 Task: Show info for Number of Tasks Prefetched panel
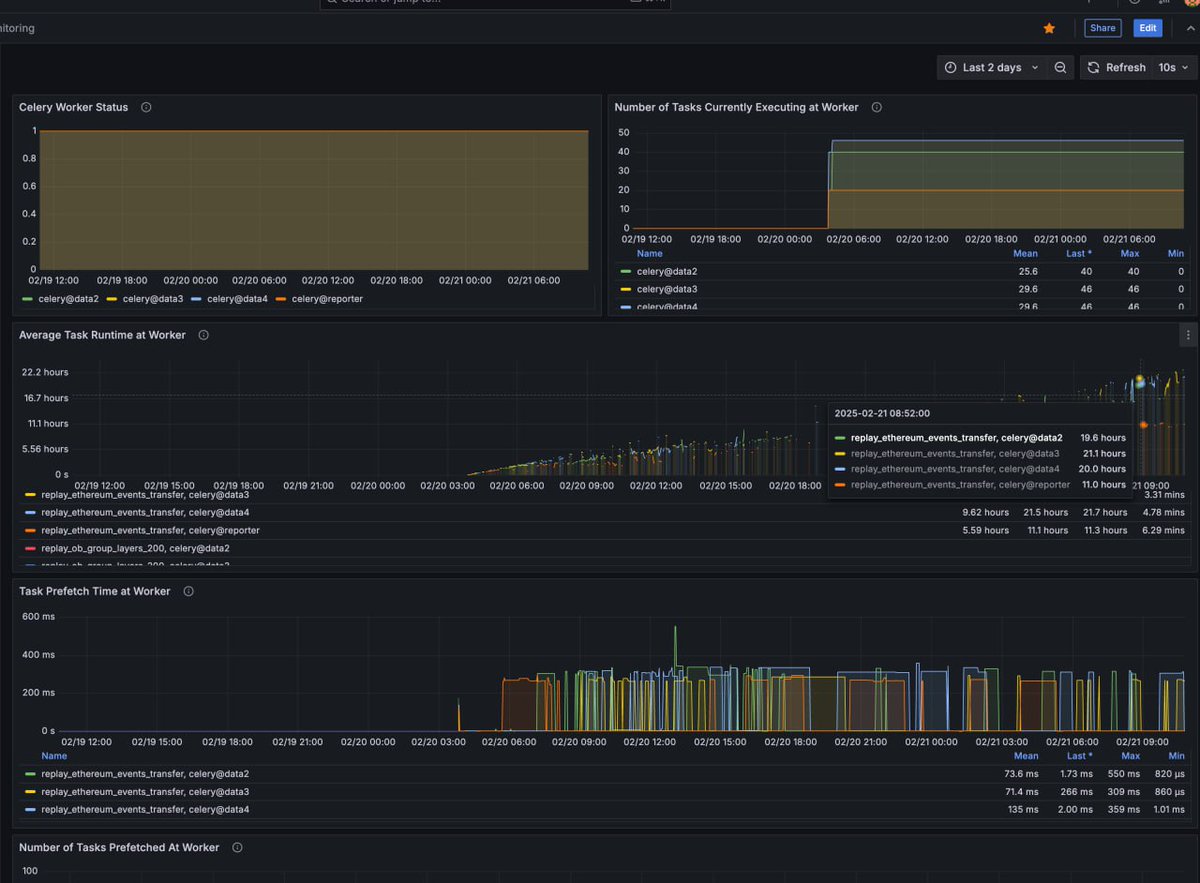tap(237, 847)
